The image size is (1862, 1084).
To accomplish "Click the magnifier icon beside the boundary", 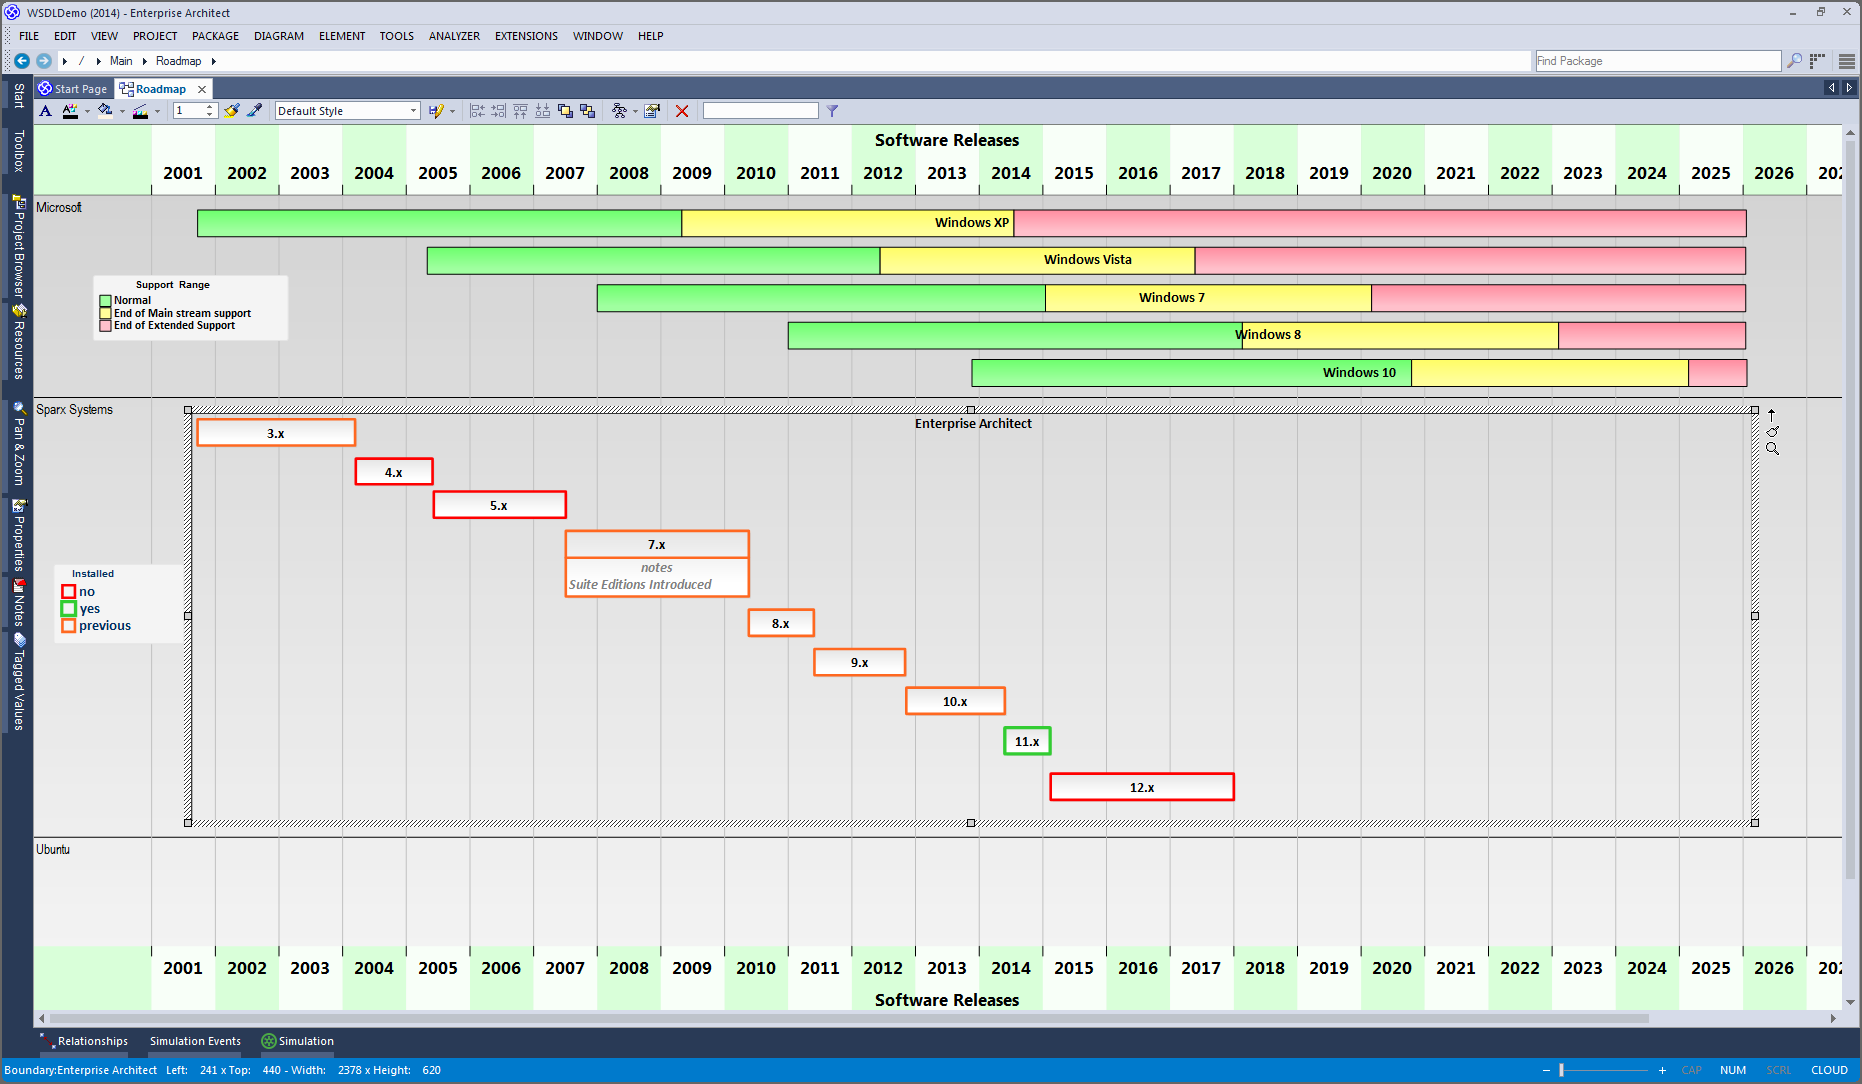I will 1772,449.
